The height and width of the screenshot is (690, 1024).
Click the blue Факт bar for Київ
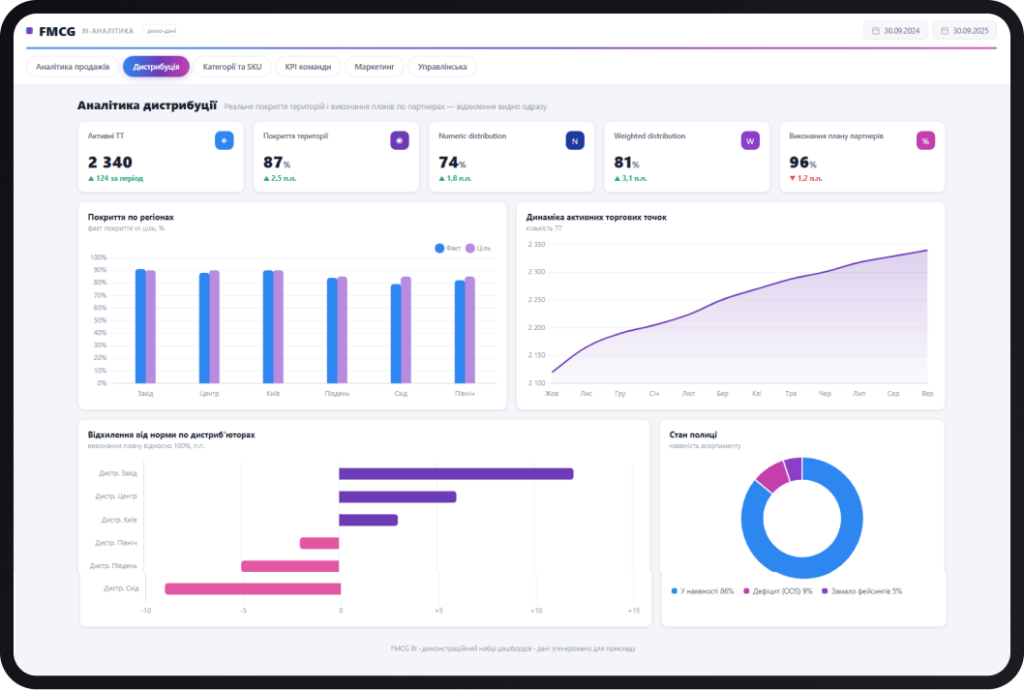[268, 327]
